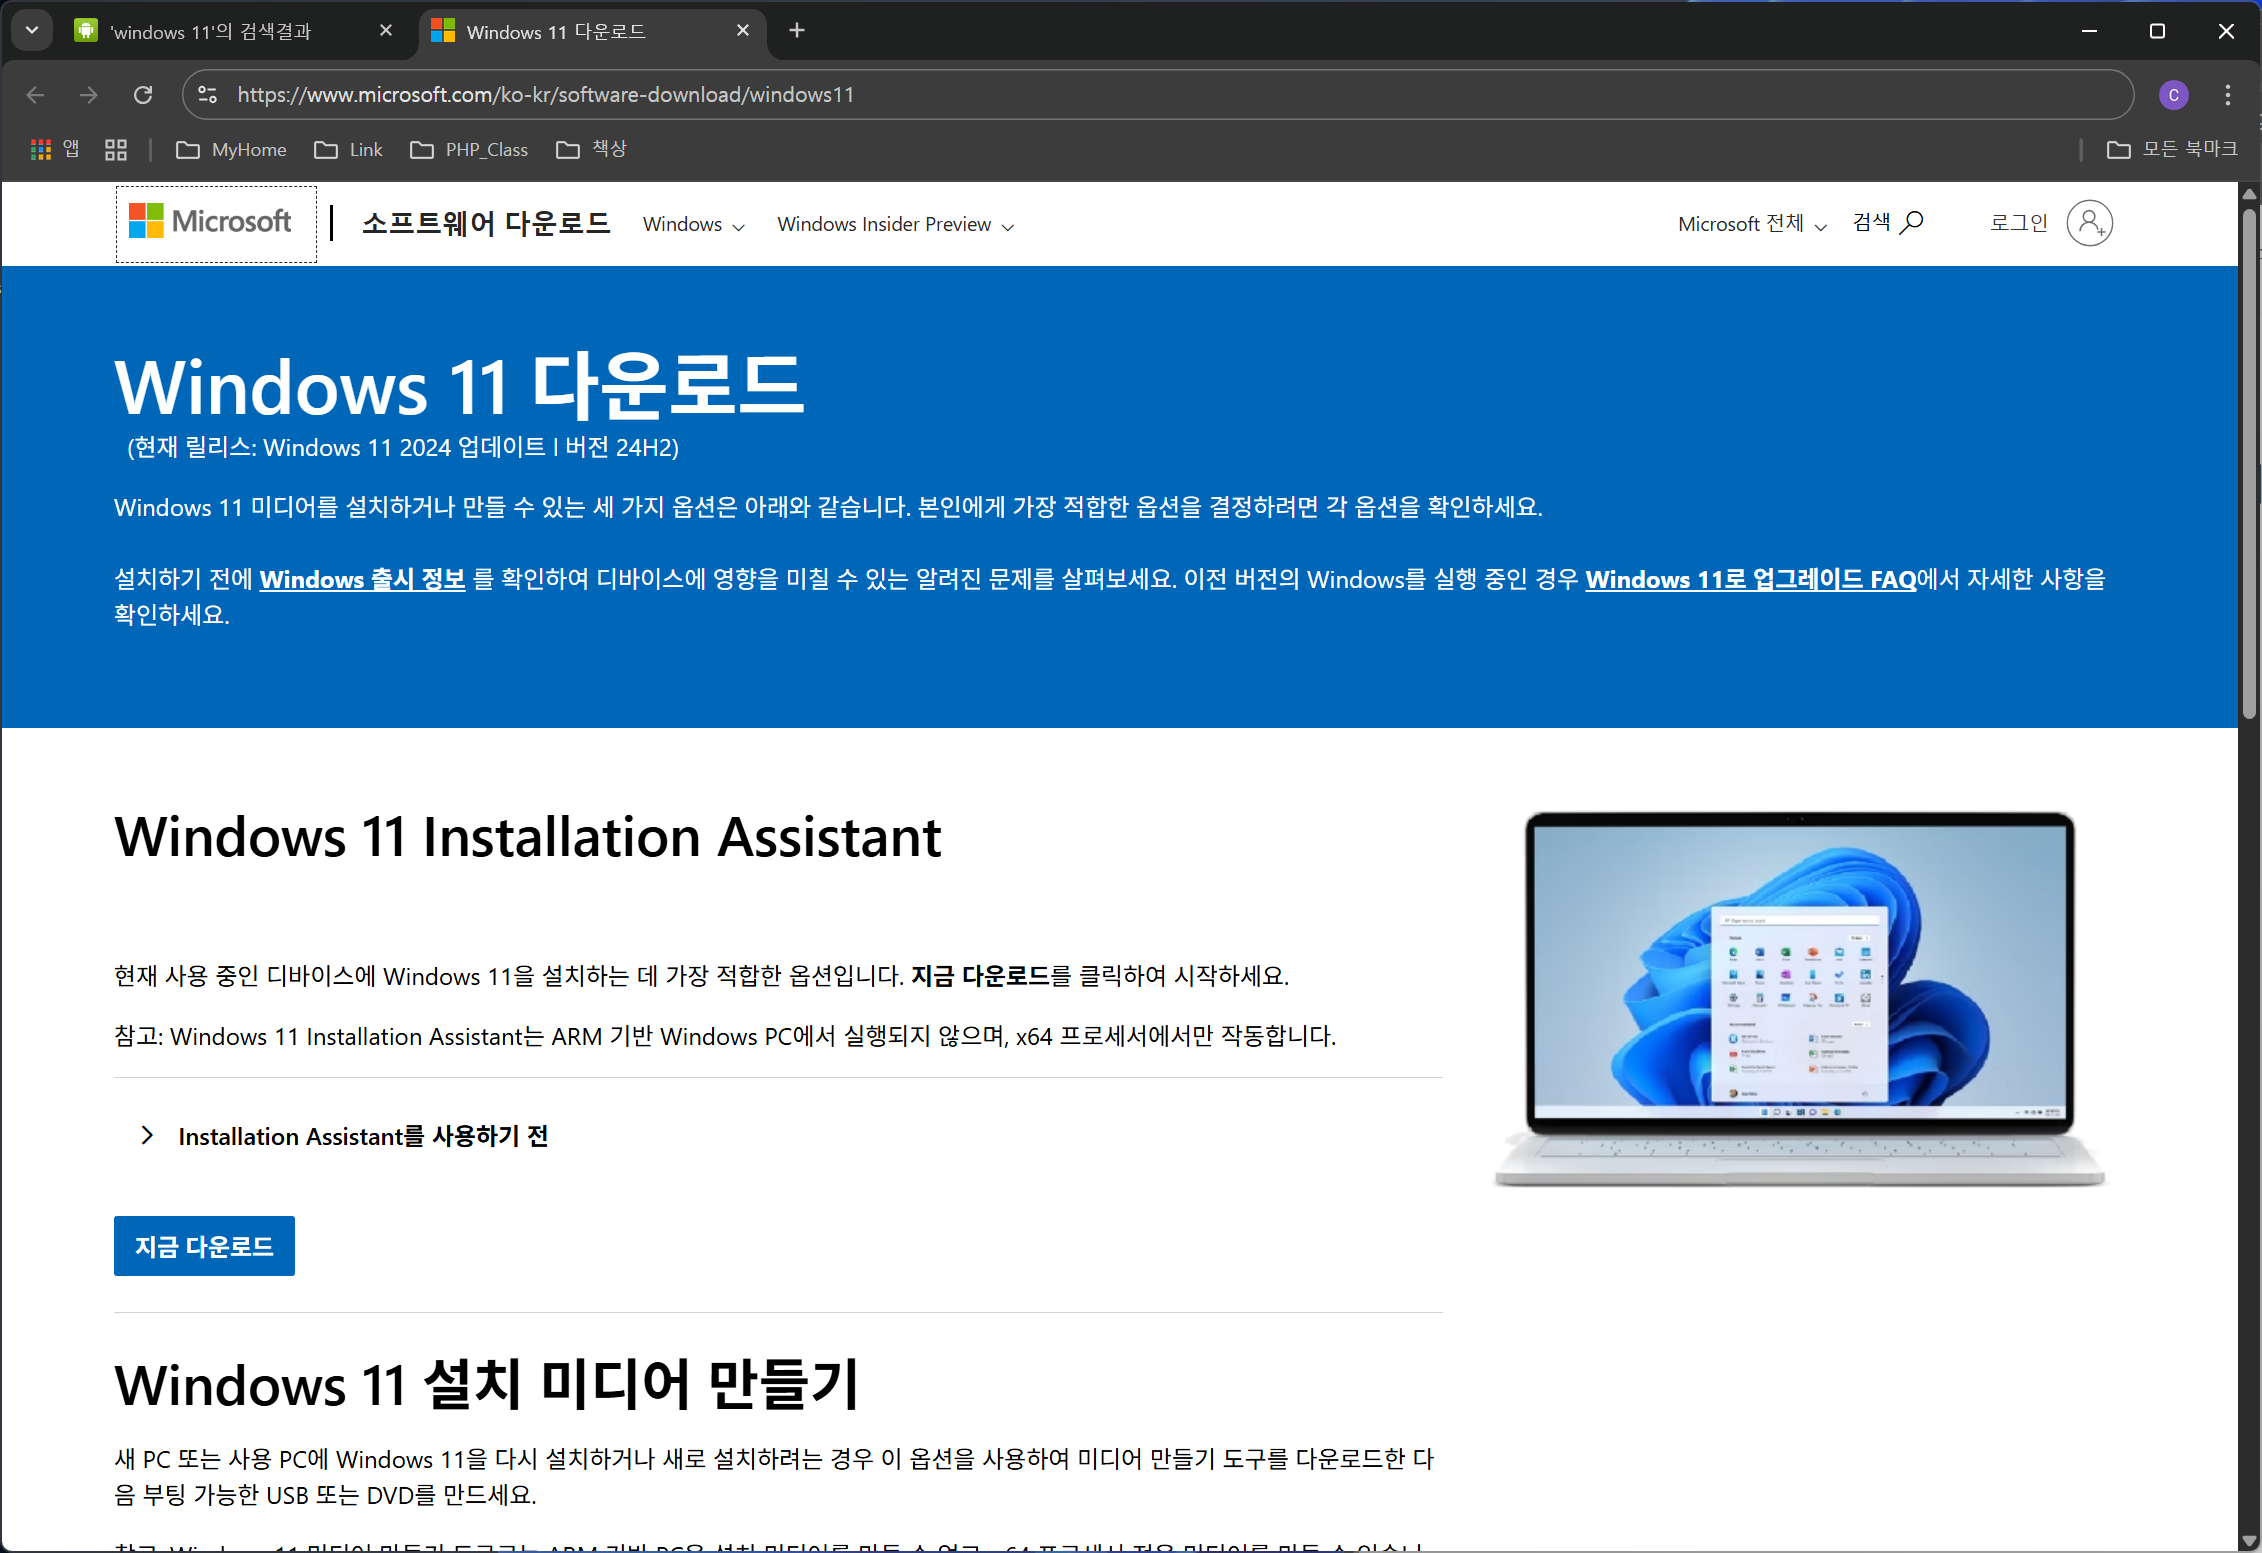This screenshot has height=1553, width=2262.
Task: Minimize the browser window
Action: click(x=2089, y=31)
